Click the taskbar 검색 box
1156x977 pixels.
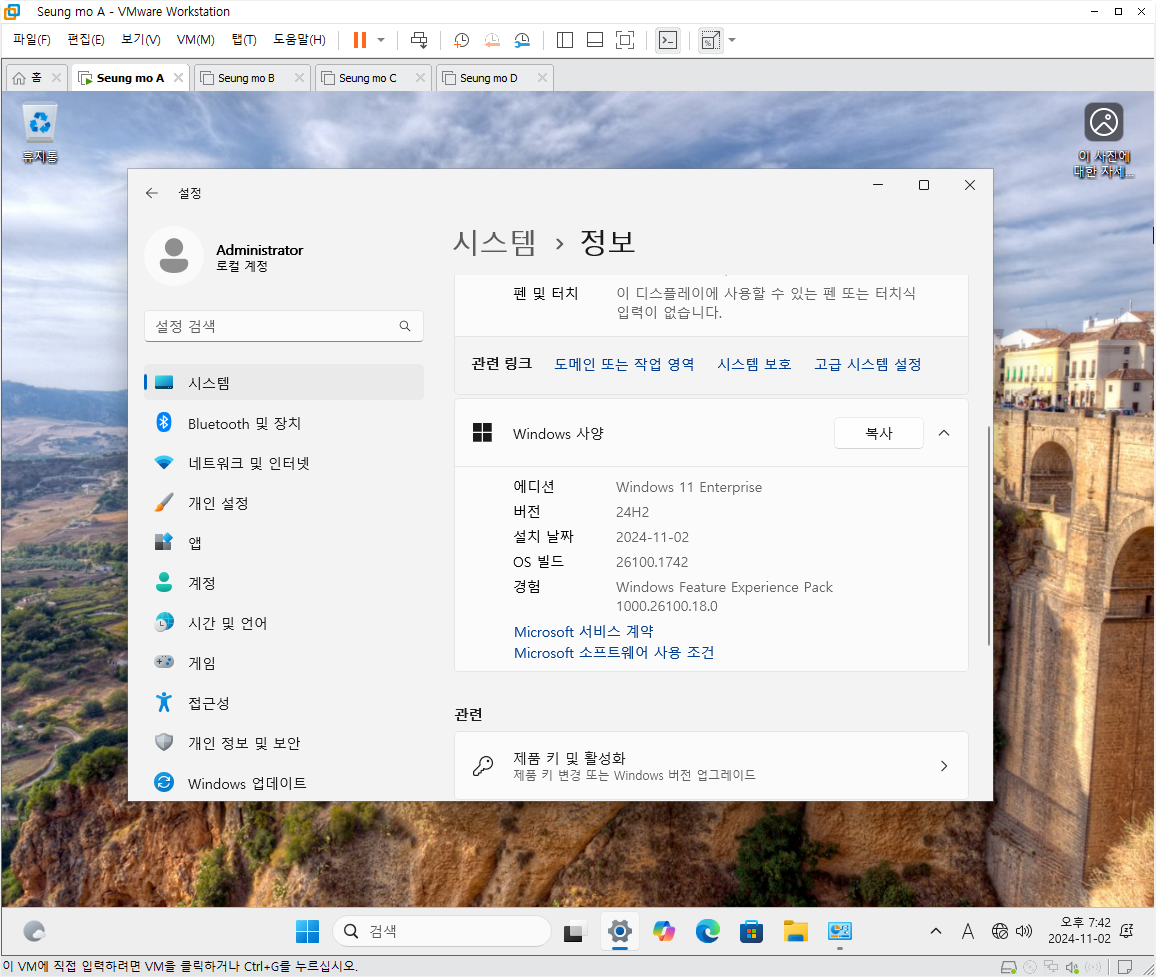pos(442,931)
